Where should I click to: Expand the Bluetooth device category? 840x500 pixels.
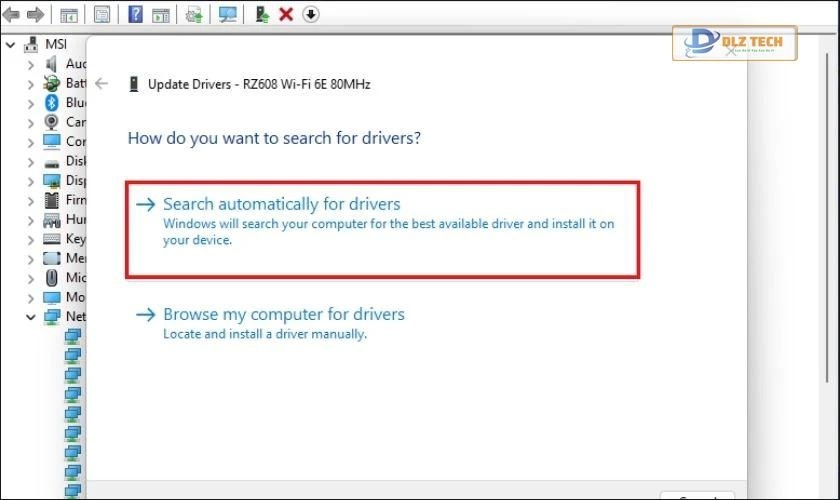31,103
